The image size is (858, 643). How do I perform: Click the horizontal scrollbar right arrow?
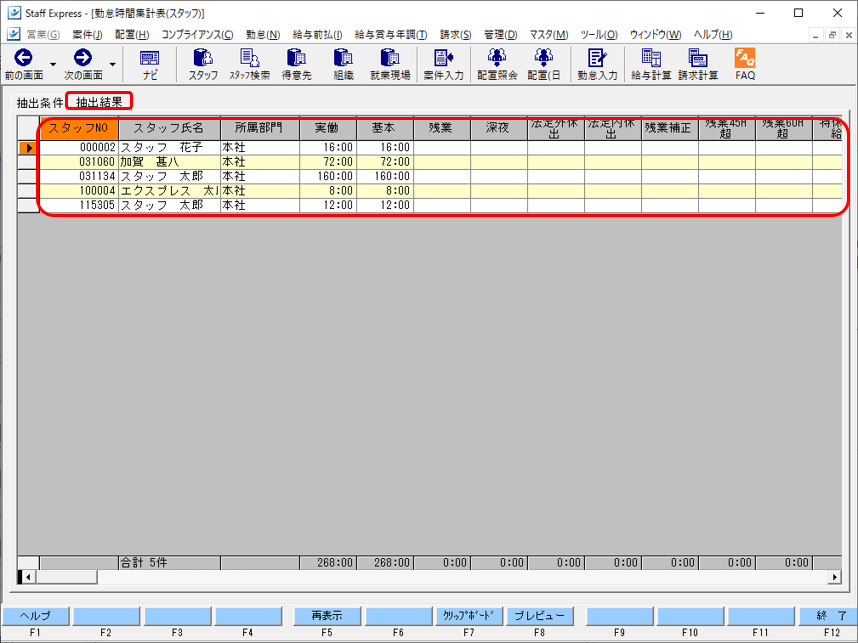[x=835, y=577]
